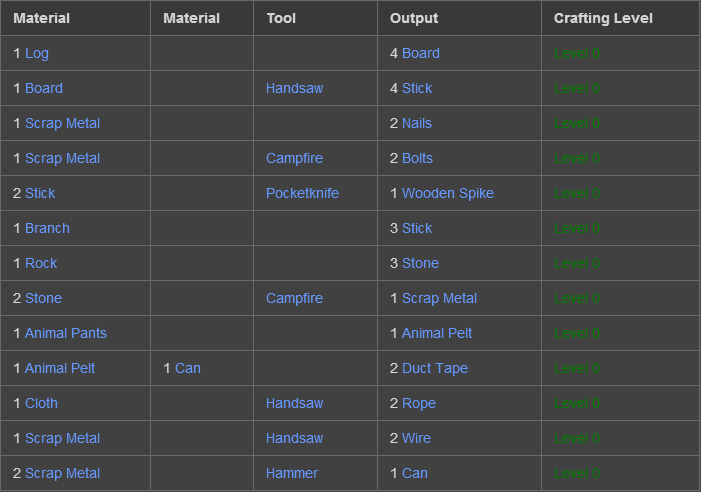Image resolution: width=701 pixels, height=492 pixels.
Task: Open the Wooden Spike link
Action: (x=447, y=193)
